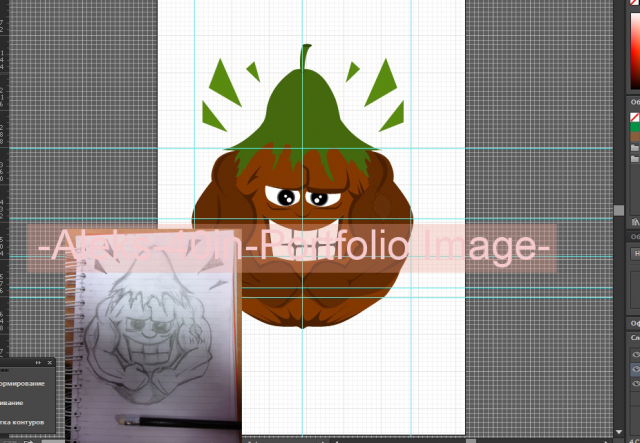Viewport: 640px width, 443px height.
Task: Open the second color group folder icon
Action: coord(635,159)
